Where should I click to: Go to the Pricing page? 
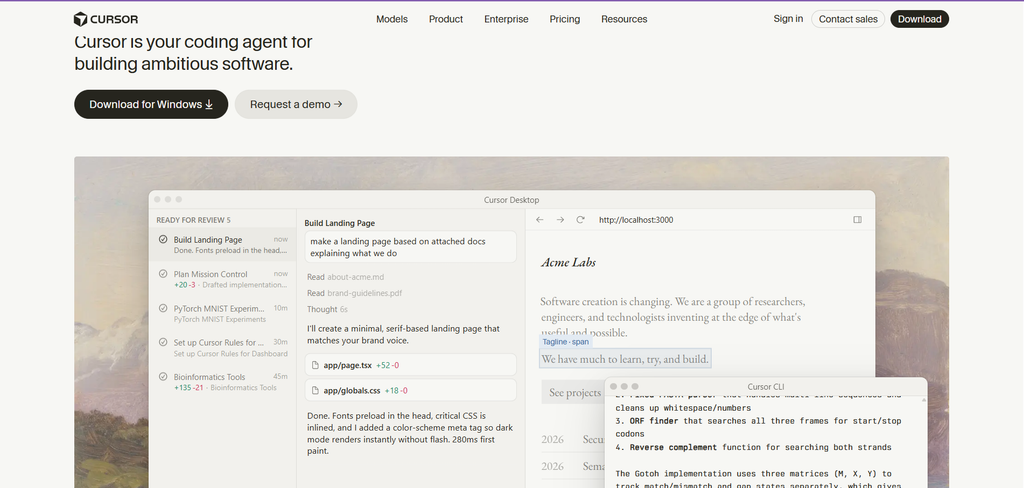565,19
